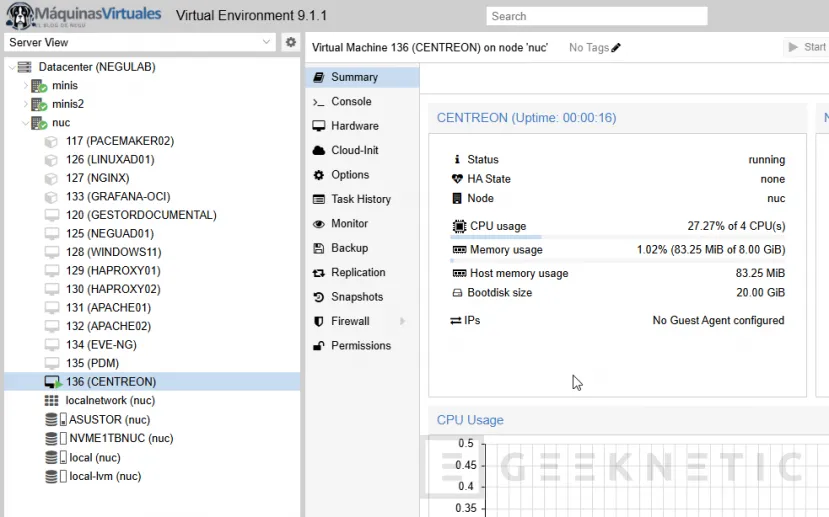Image resolution: width=829 pixels, height=517 pixels.
Task: Open the tree settings gear icon
Action: tap(291, 42)
